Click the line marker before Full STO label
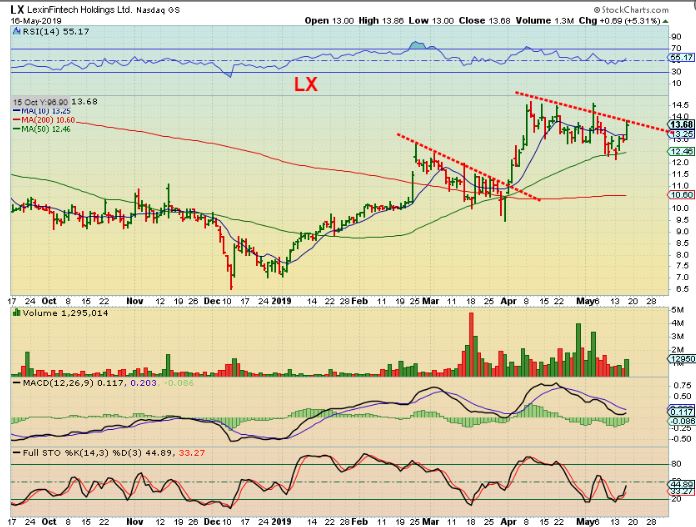 click(x=17, y=453)
